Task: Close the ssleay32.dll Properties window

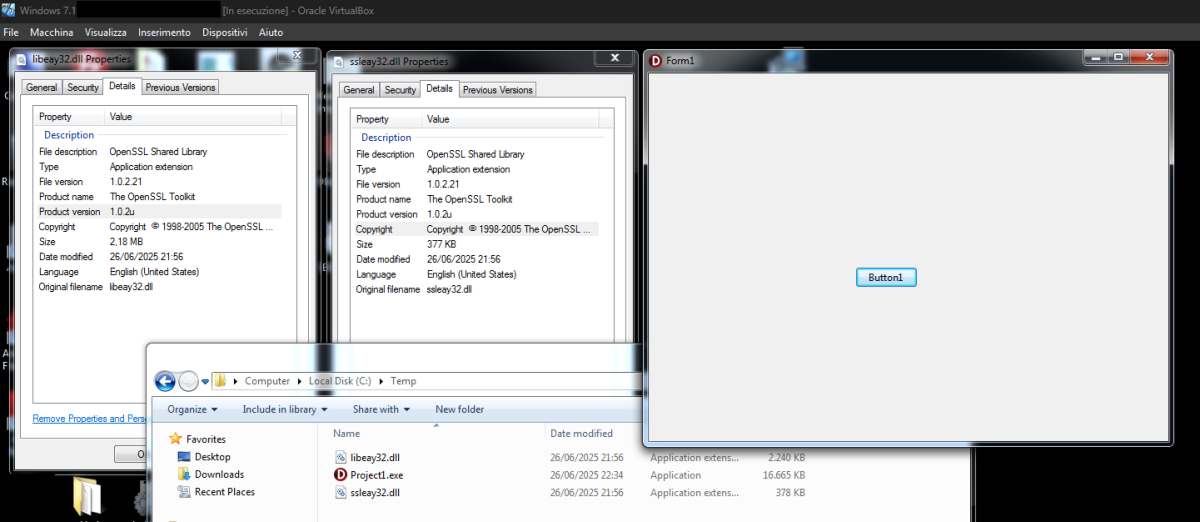Action: point(614,59)
